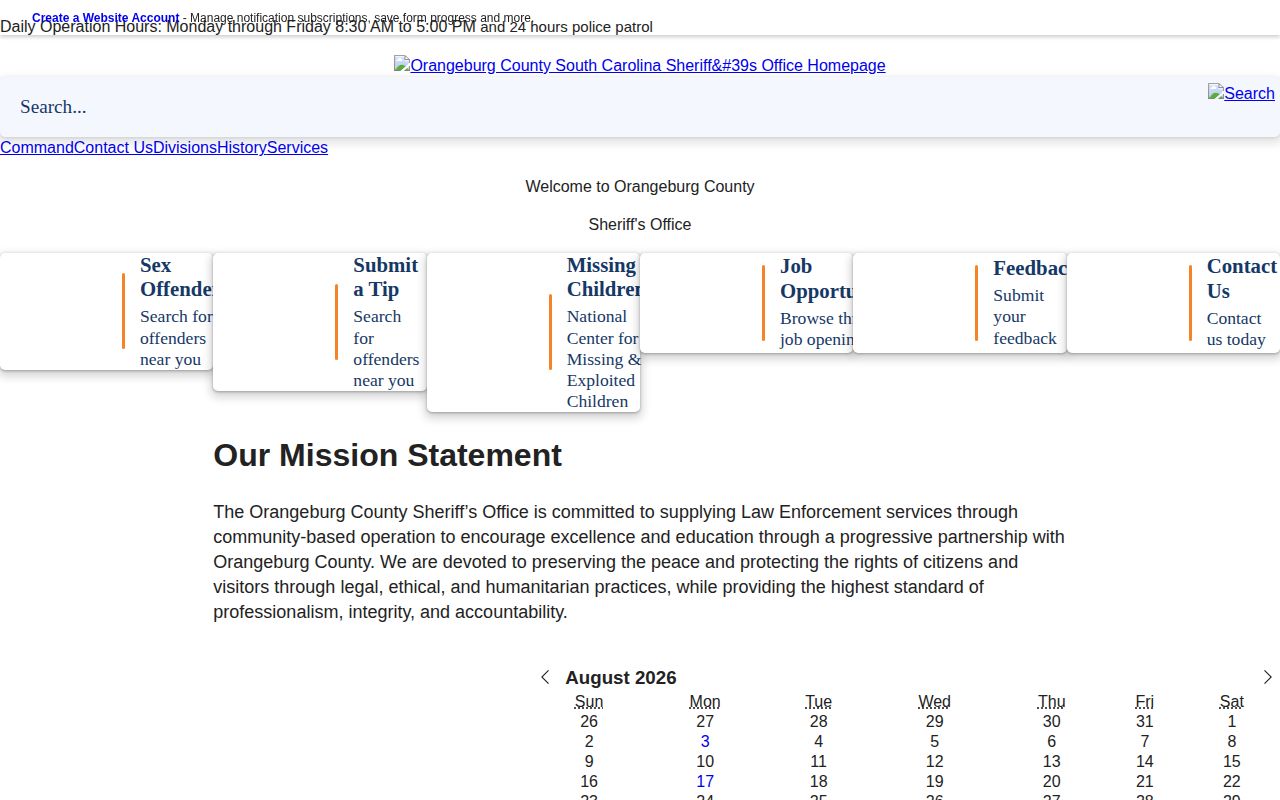Screen dimensions: 1280x800
Task: Open the Command menu item
Action: pos(37,147)
